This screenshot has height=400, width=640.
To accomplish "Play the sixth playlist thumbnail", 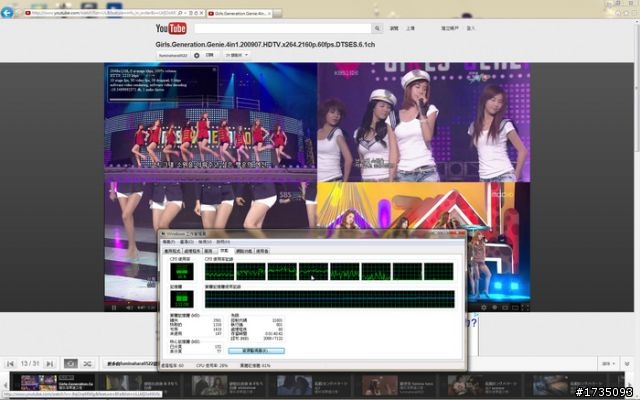I will (x=465, y=384).
